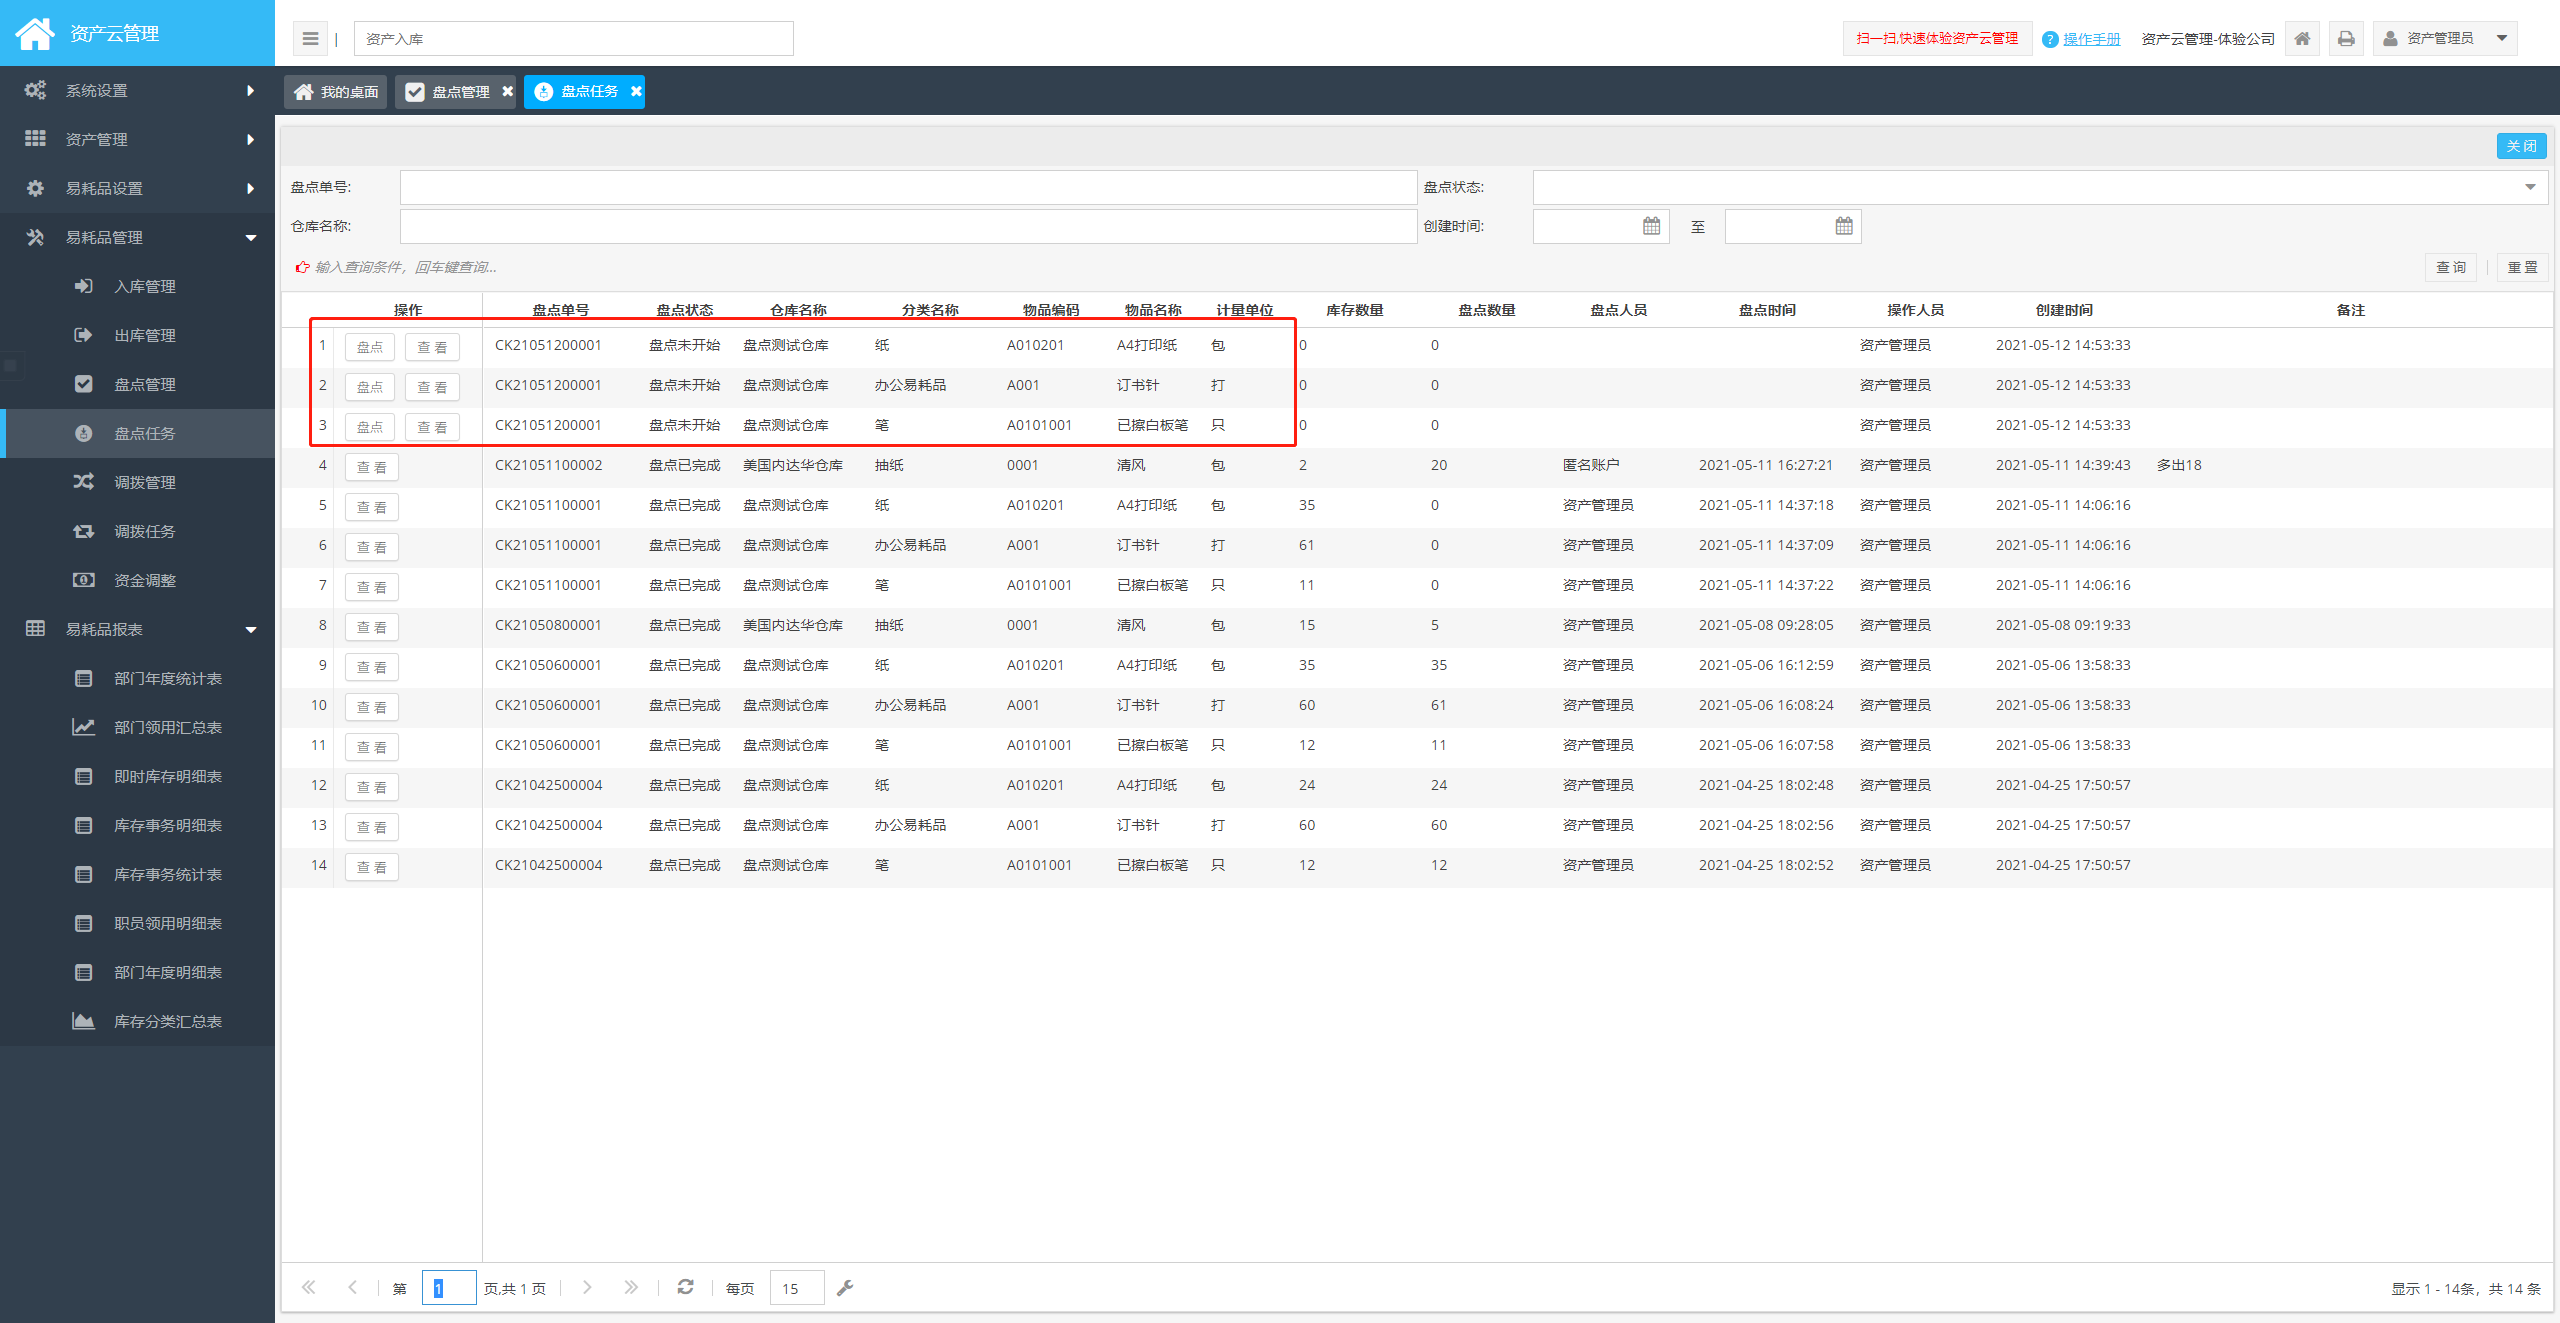Viewport: 2560px width, 1323px height.
Task: Open 出库管理 in sidebar
Action: click(x=137, y=335)
